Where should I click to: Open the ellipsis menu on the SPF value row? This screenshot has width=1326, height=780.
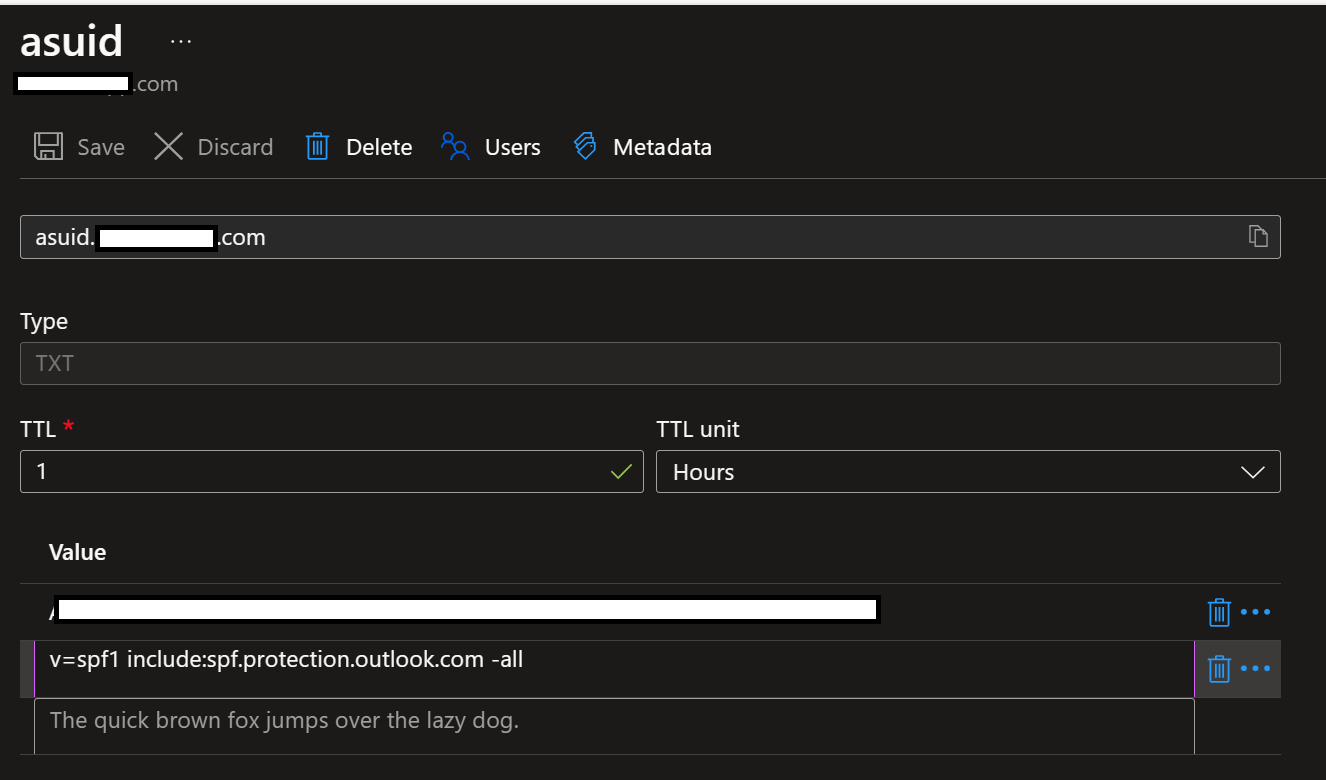tap(1257, 668)
